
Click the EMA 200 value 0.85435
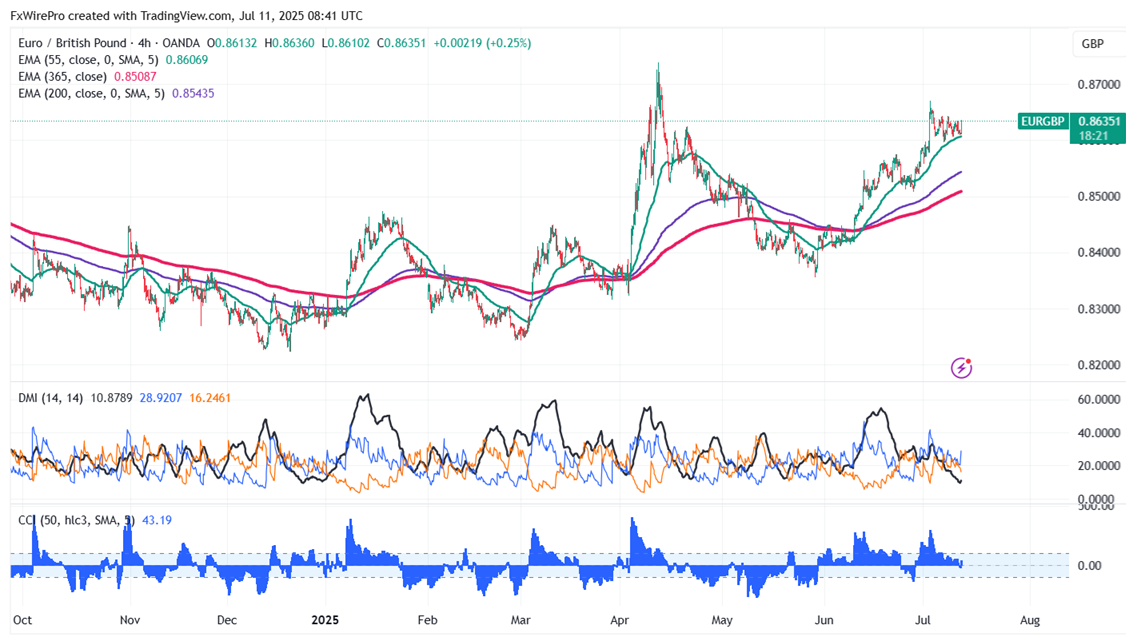[193, 93]
